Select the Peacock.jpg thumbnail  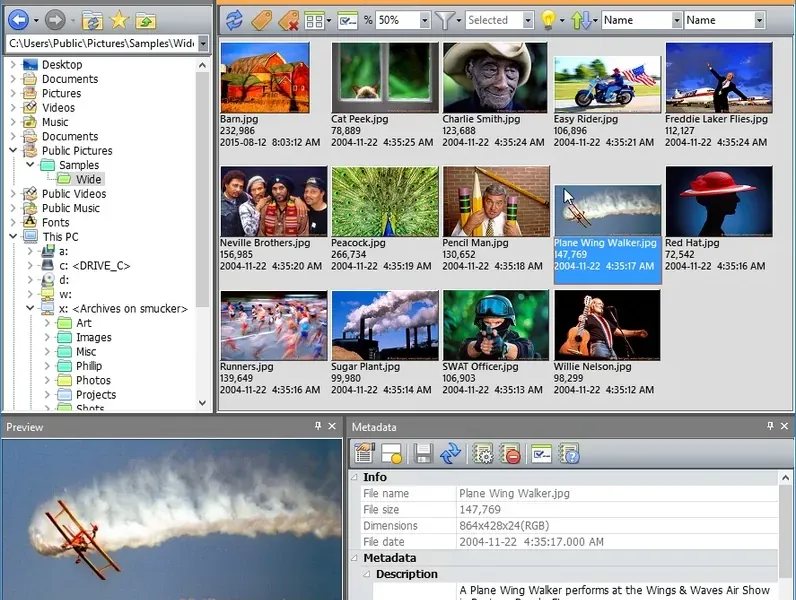click(x=385, y=200)
